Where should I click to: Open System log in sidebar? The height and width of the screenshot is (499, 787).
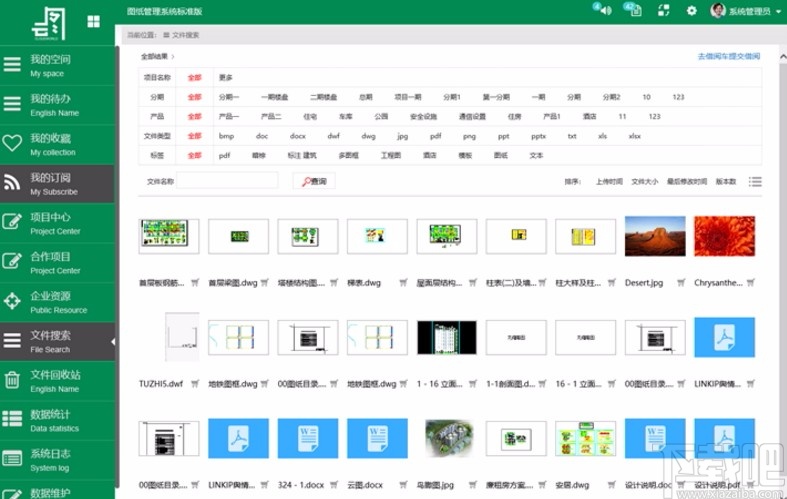click(57, 460)
